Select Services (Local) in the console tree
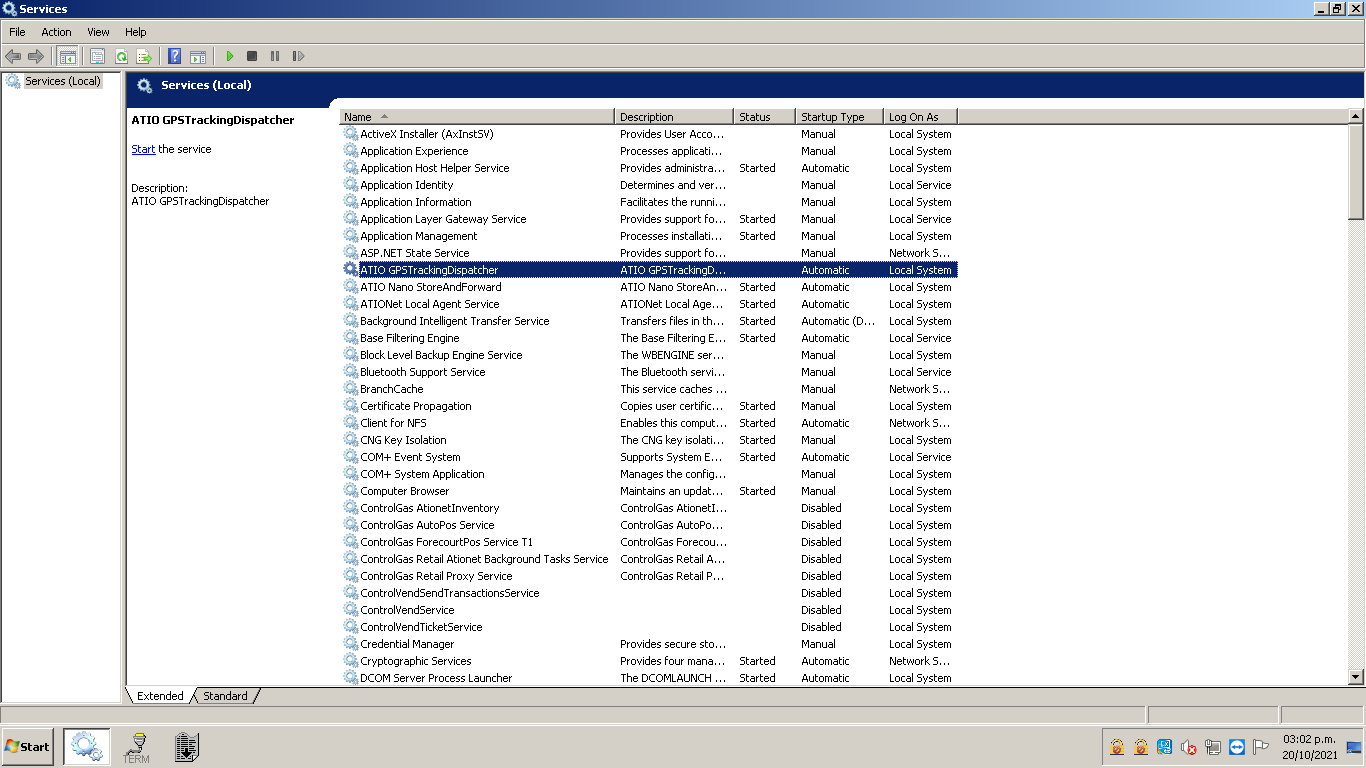 point(62,81)
